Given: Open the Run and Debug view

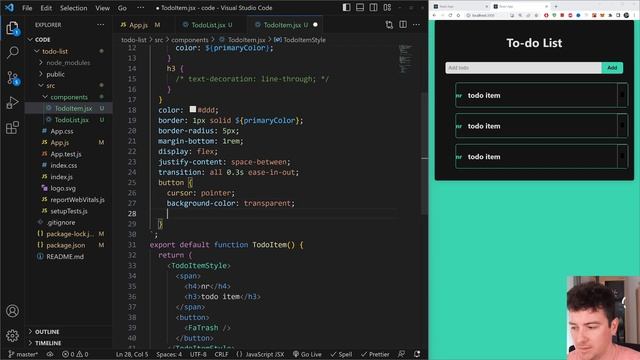Looking at the screenshot, I should click(x=13, y=102).
